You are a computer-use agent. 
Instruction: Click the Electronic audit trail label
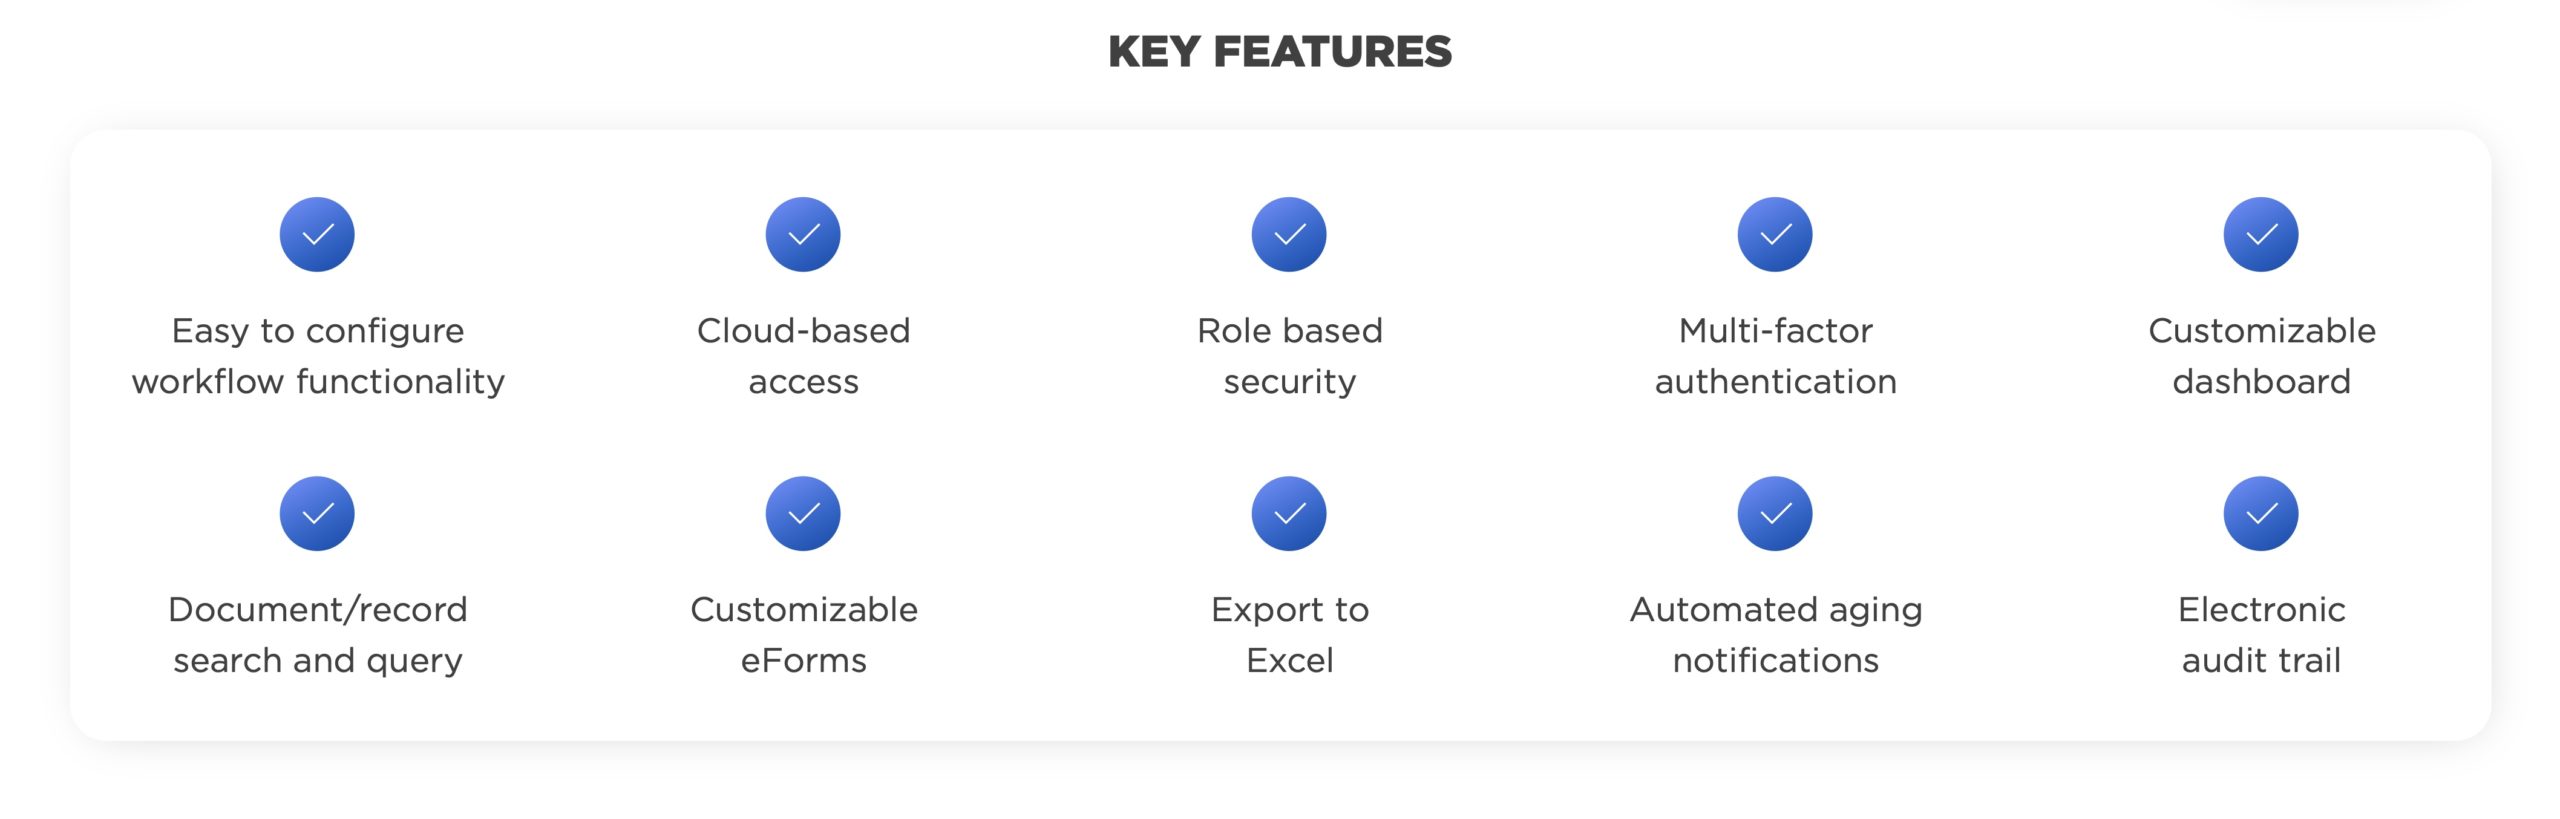pyautogui.click(x=2261, y=635)
